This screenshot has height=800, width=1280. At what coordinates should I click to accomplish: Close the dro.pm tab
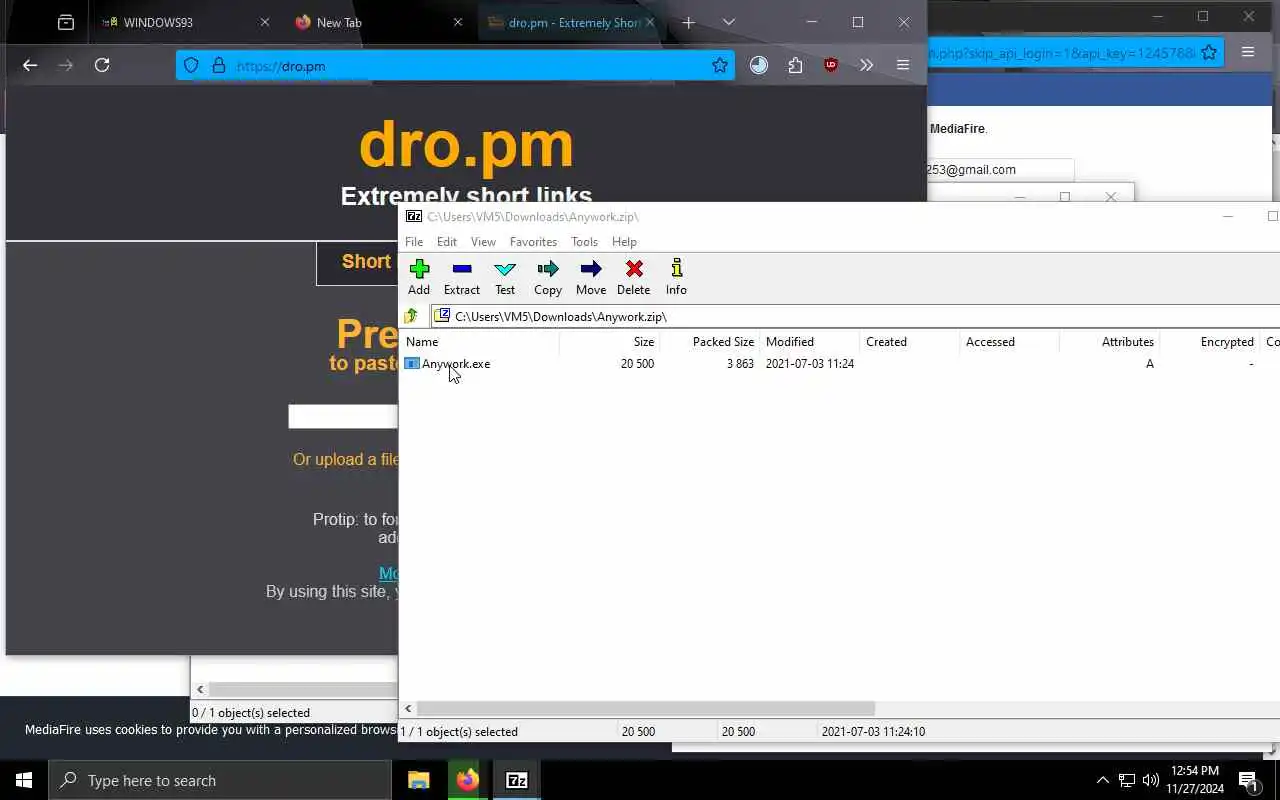point(651,22)
